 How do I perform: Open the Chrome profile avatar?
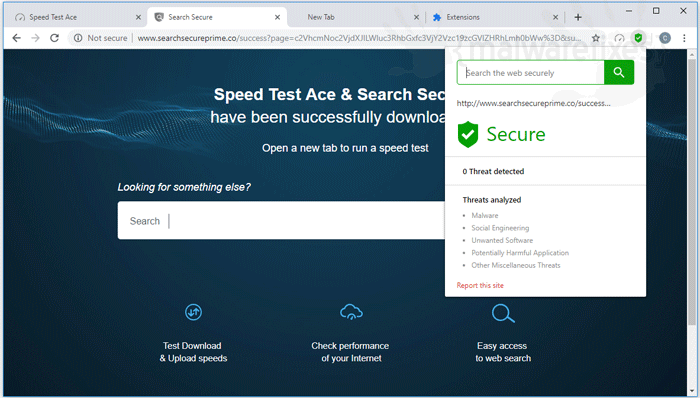point(664,38)
